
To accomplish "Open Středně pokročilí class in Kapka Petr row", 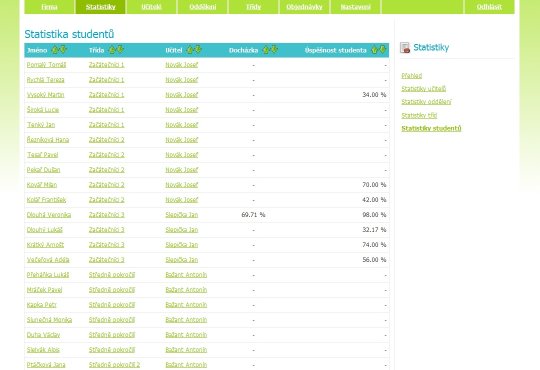I will point(112,305).
